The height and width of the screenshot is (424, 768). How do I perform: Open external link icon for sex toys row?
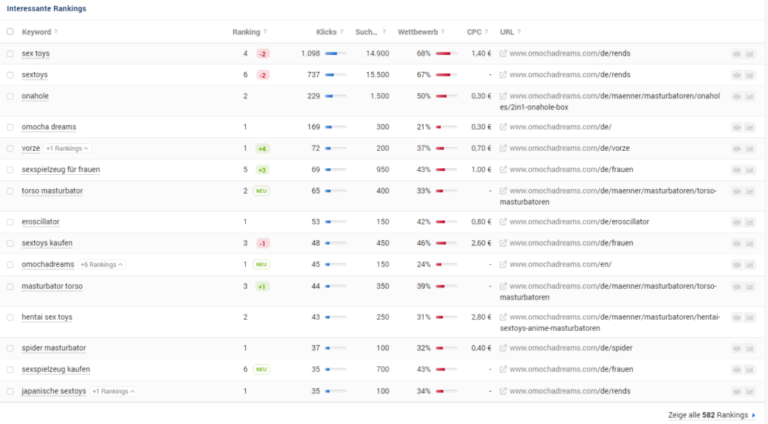(503, 54)
